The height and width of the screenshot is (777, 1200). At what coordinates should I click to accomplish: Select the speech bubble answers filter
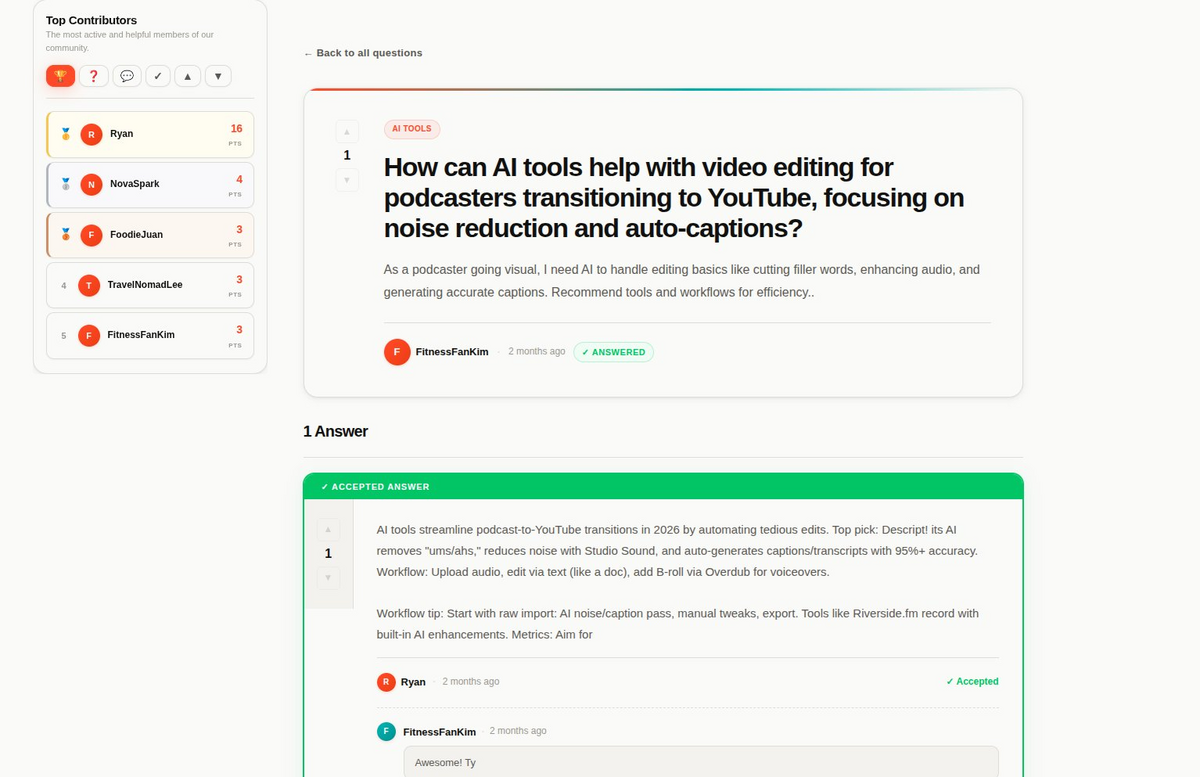click(126, 76)
